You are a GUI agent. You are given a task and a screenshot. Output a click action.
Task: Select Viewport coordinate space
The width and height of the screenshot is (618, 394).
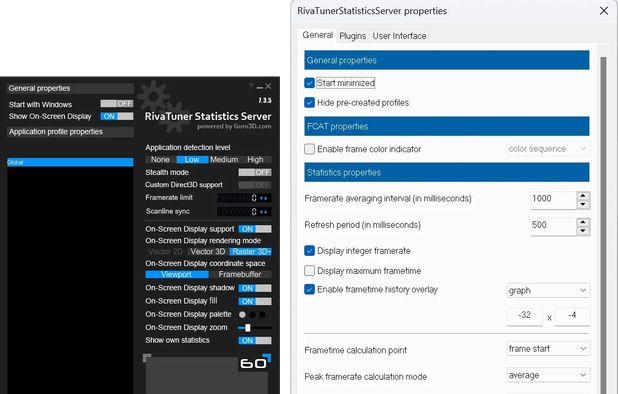click(177, 274)
